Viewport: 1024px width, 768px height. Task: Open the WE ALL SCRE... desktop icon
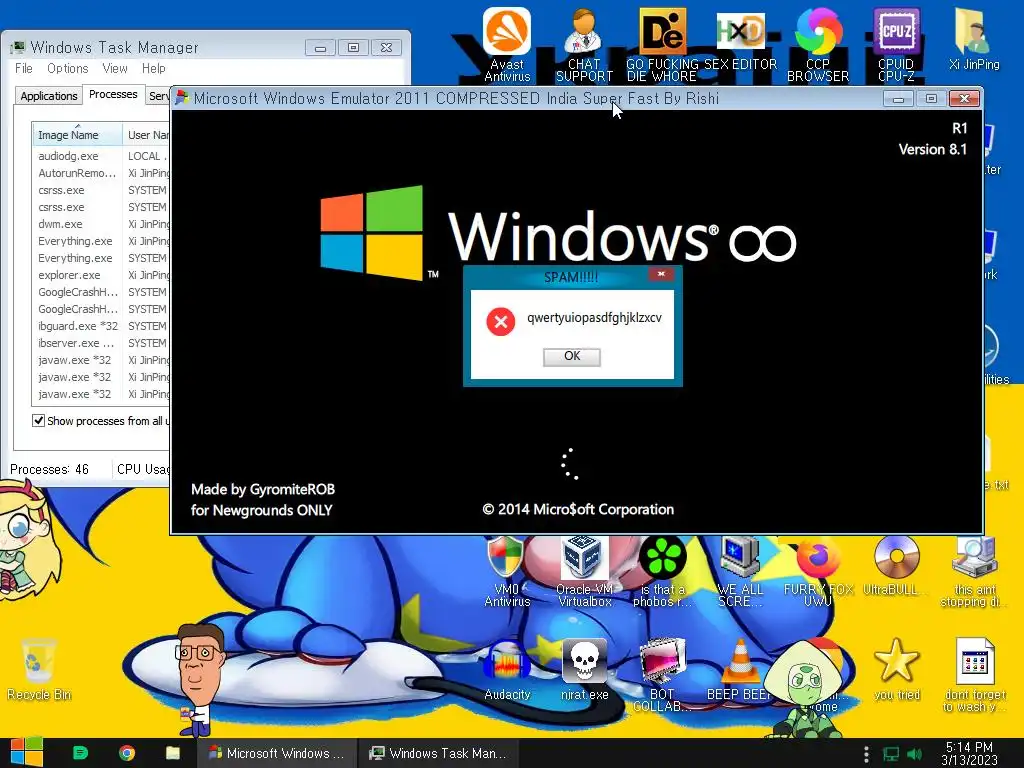point(740,571)
